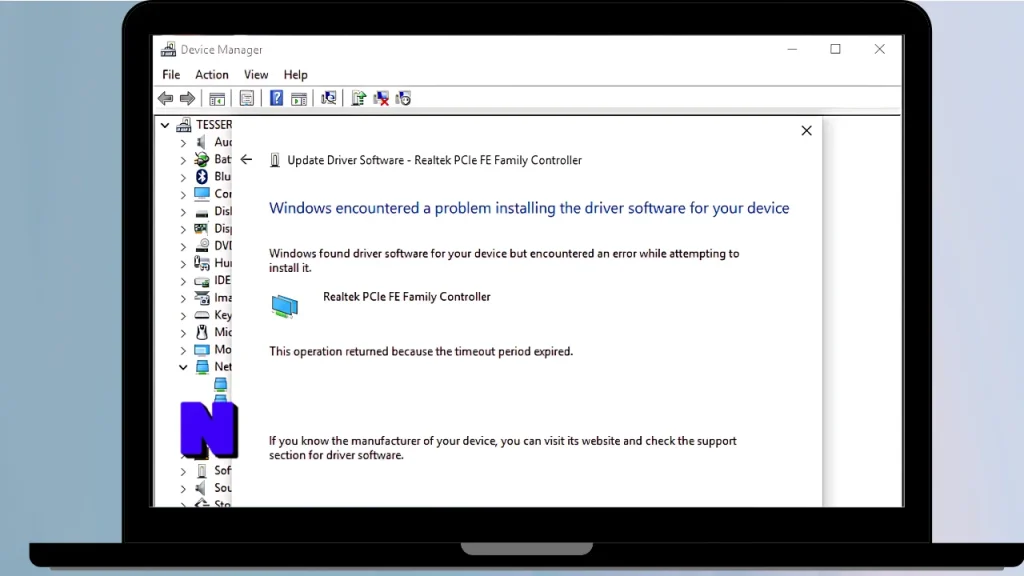Image resolution: width=1024 pixels, height=576 pixels.
Task: Select the Imaging devices category icon
Action: click(x=202, y=298)
